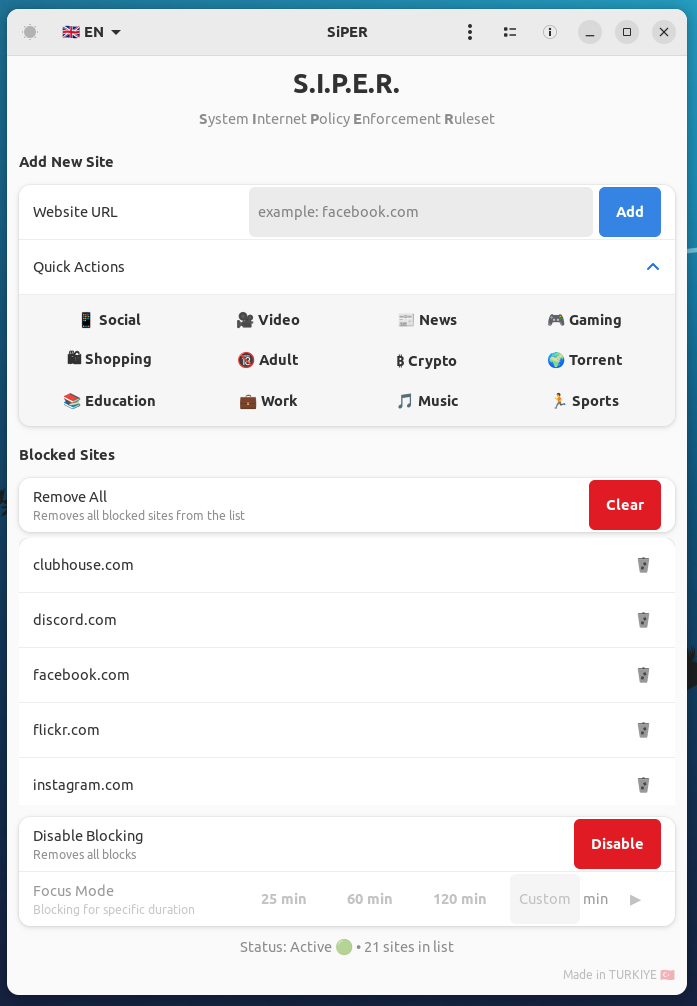Delete clubhouse.com using its trash icon

(644, 565)
